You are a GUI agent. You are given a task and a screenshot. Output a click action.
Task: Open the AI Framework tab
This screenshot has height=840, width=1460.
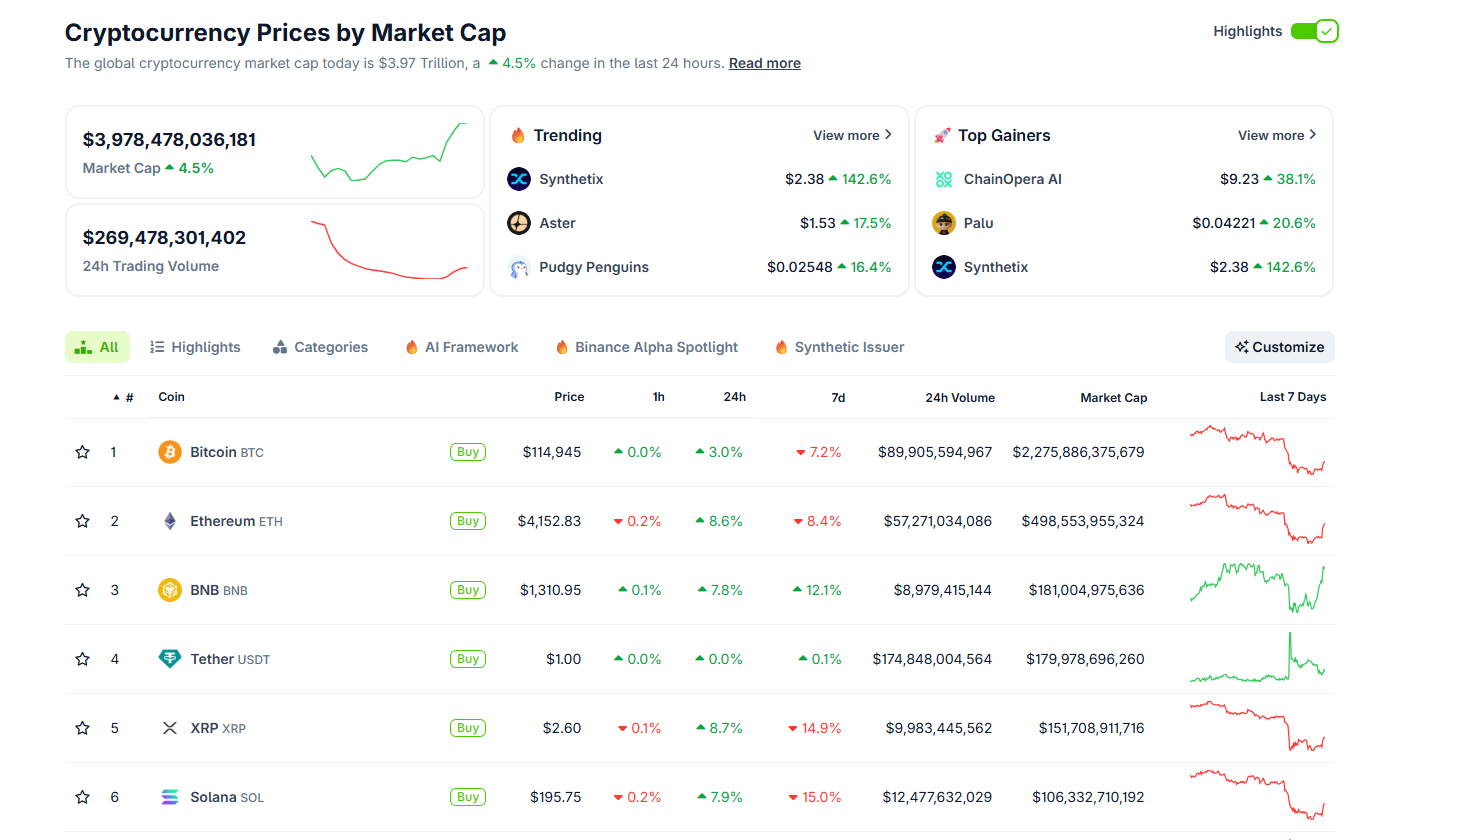pyautogui.click(x=461, y=347)
